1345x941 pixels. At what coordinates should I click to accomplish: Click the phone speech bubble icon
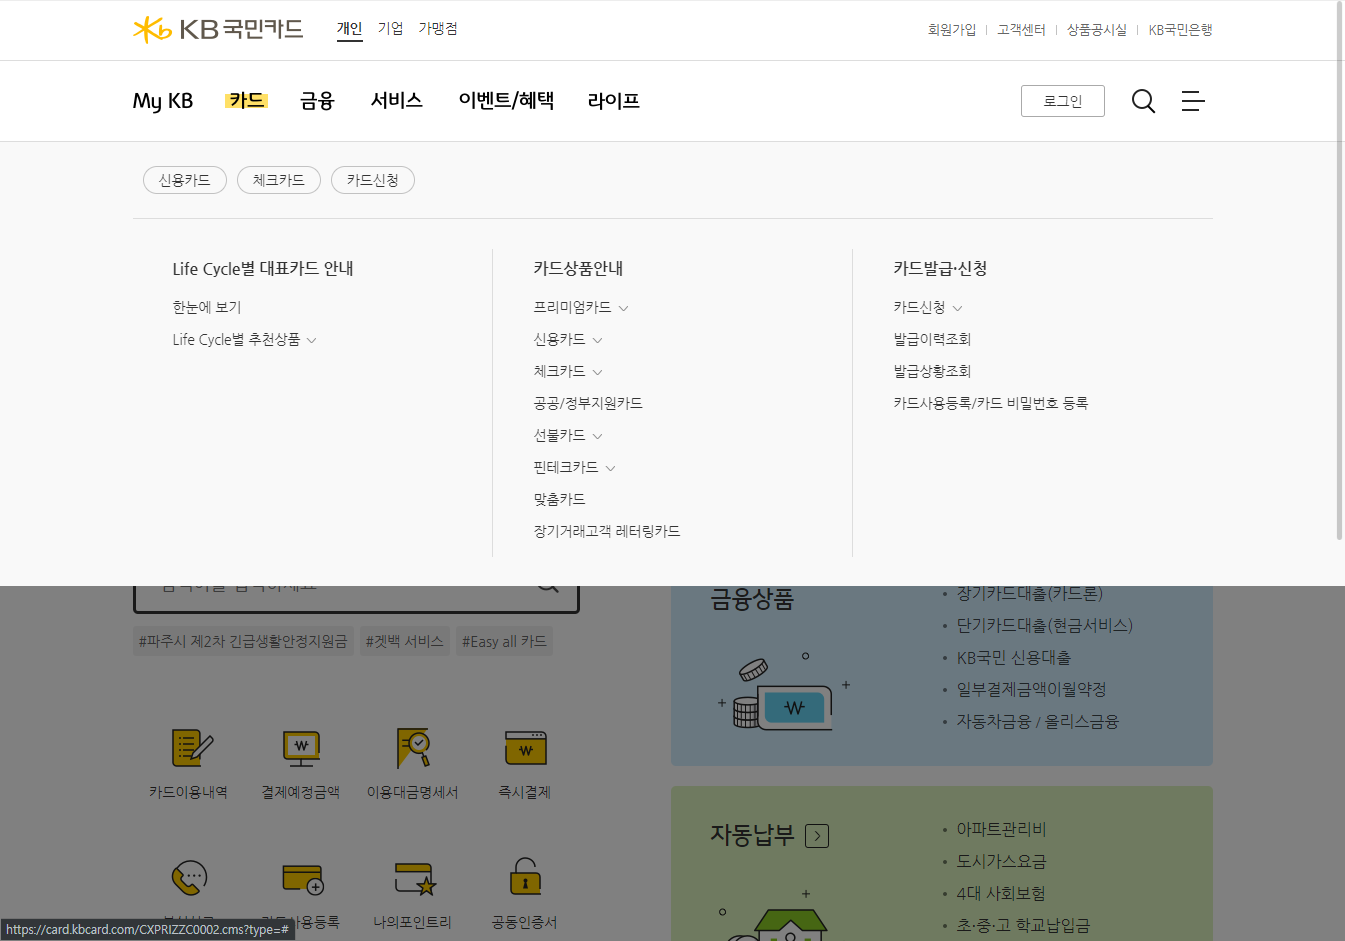[x=189, y=878]
